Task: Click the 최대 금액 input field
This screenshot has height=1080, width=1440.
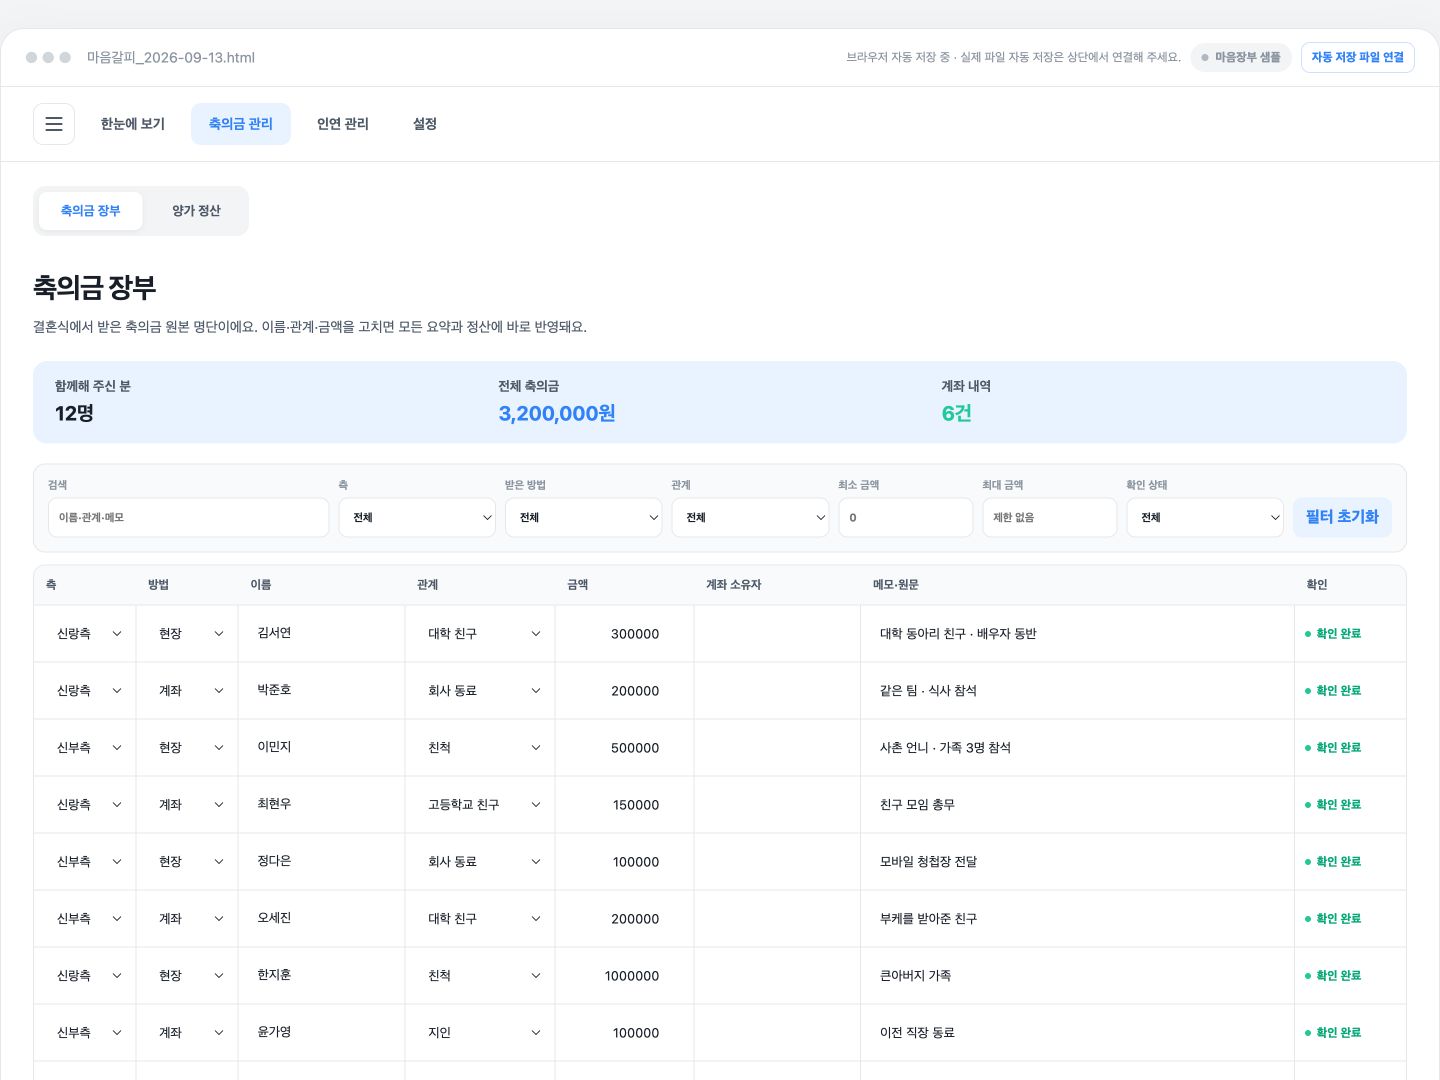Action: [x=1050, y=517]
